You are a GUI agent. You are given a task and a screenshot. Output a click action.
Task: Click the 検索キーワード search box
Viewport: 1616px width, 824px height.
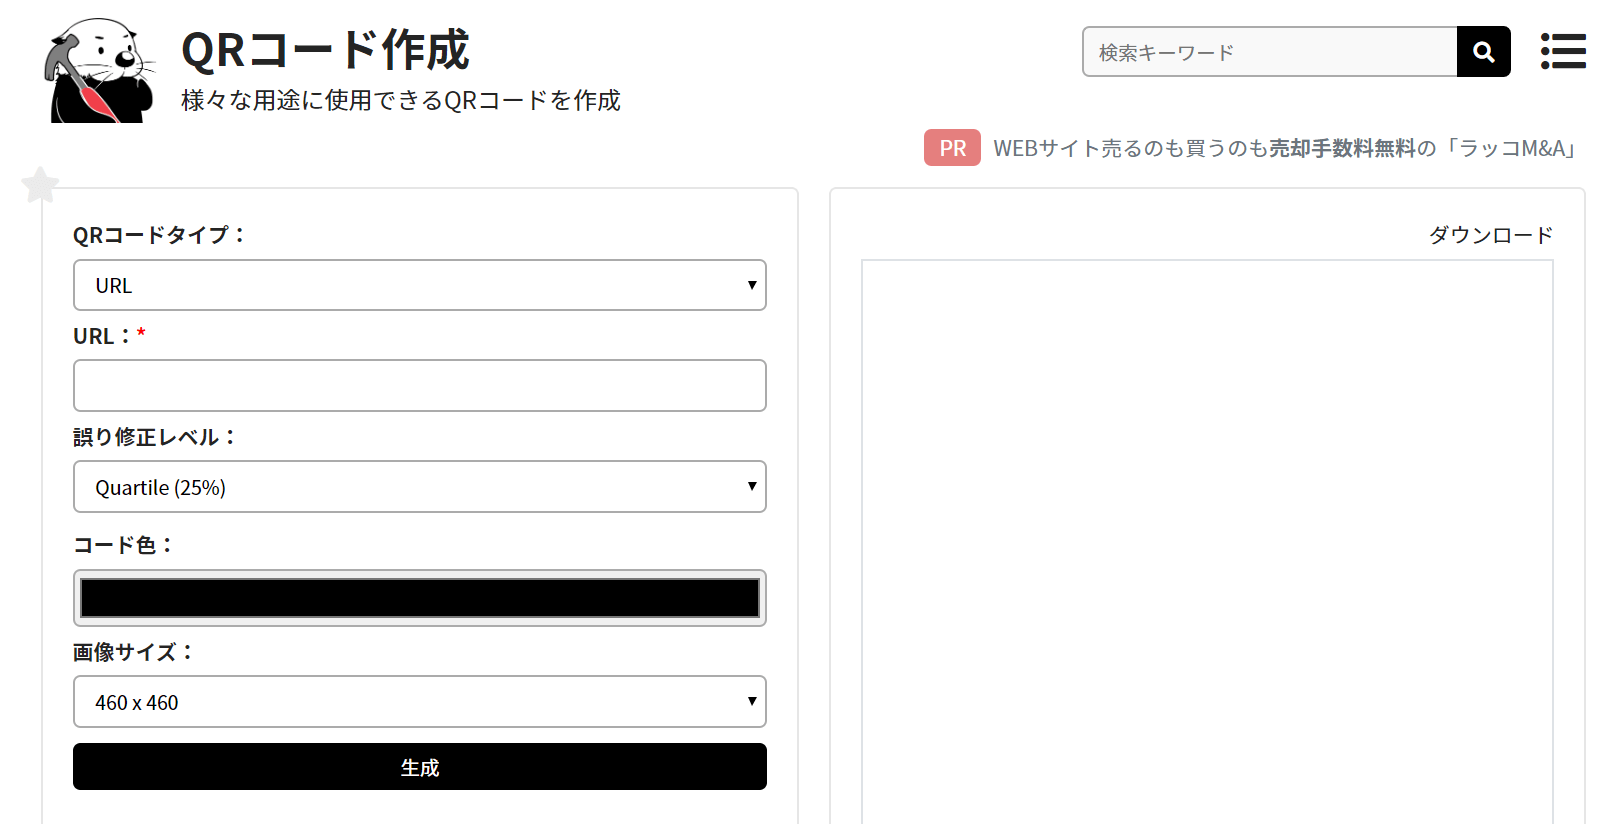coord(1269,52)
